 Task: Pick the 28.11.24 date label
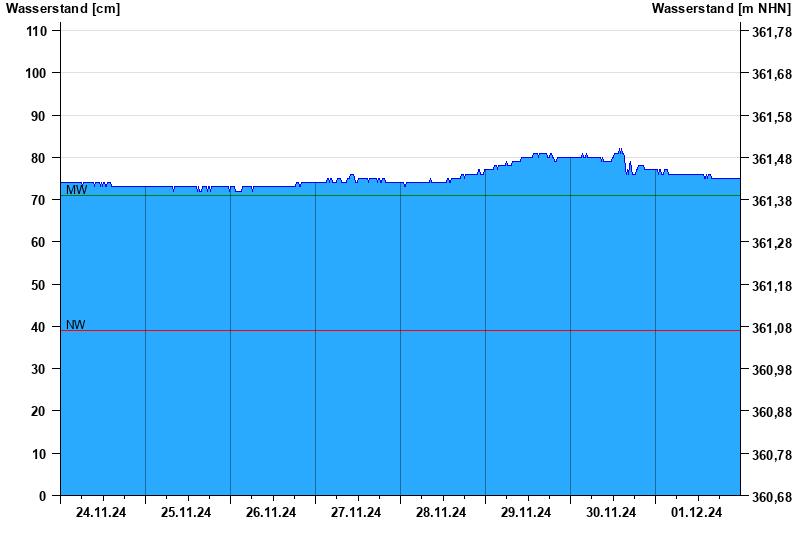coord(441,513)
